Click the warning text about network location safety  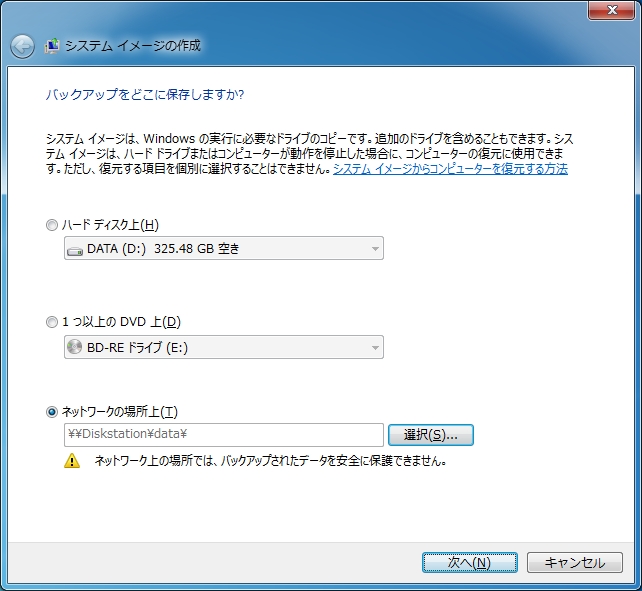coord(270,461)
